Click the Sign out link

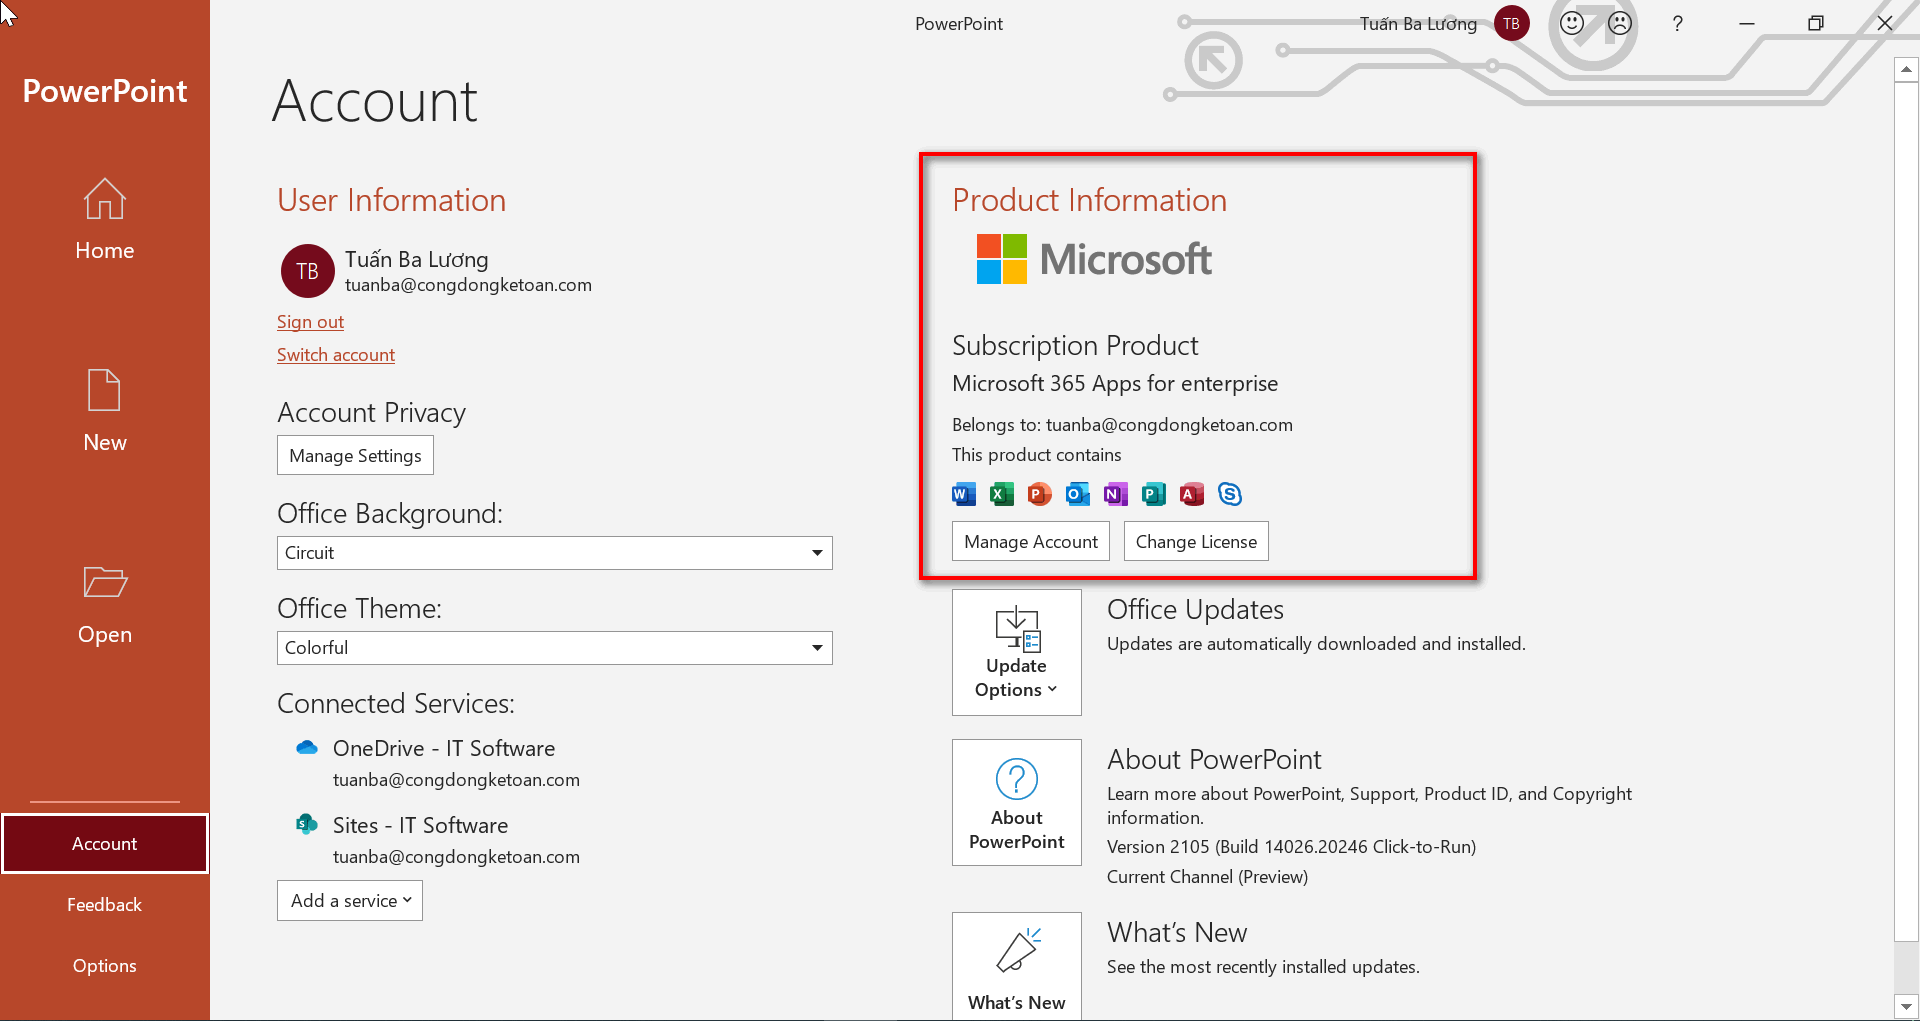[x=310, y=322]
